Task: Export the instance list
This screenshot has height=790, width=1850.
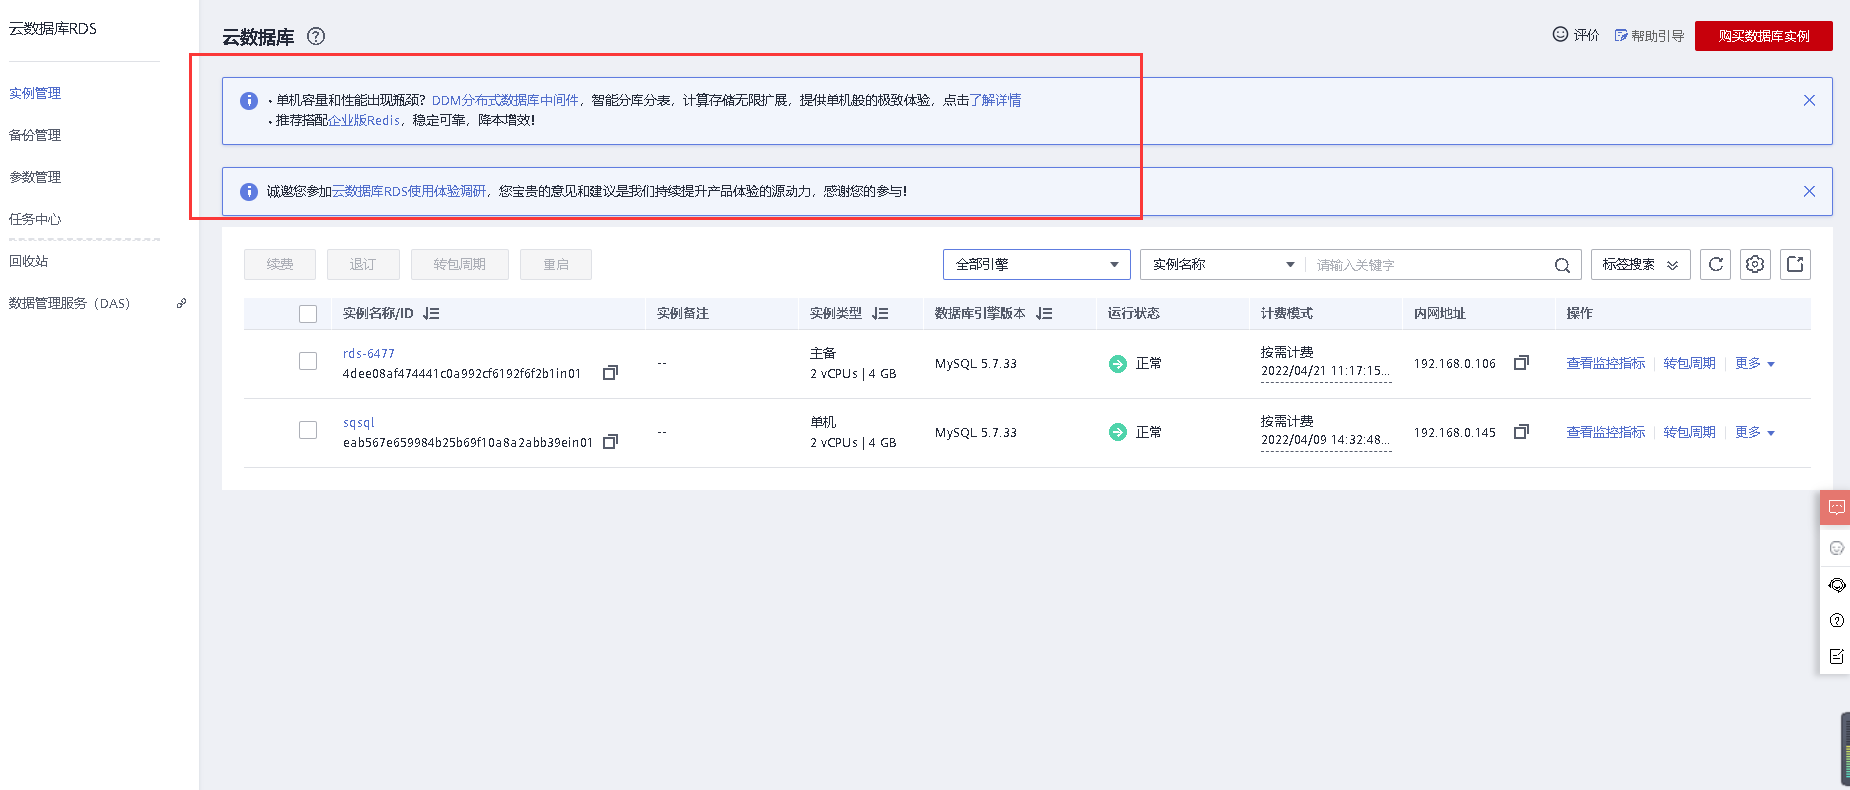Action: 1795,264
